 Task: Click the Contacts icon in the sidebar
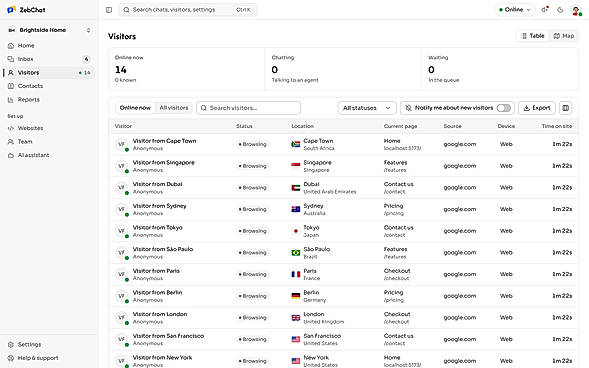coord(11,86)
